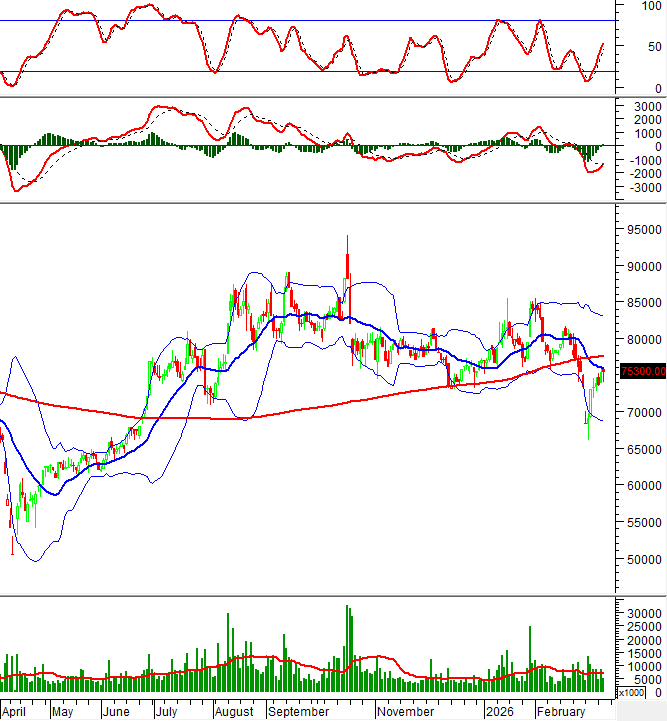Click the x1000 volume multiplier box
This screenshot has width=667, height=721.
pos(631,692)
